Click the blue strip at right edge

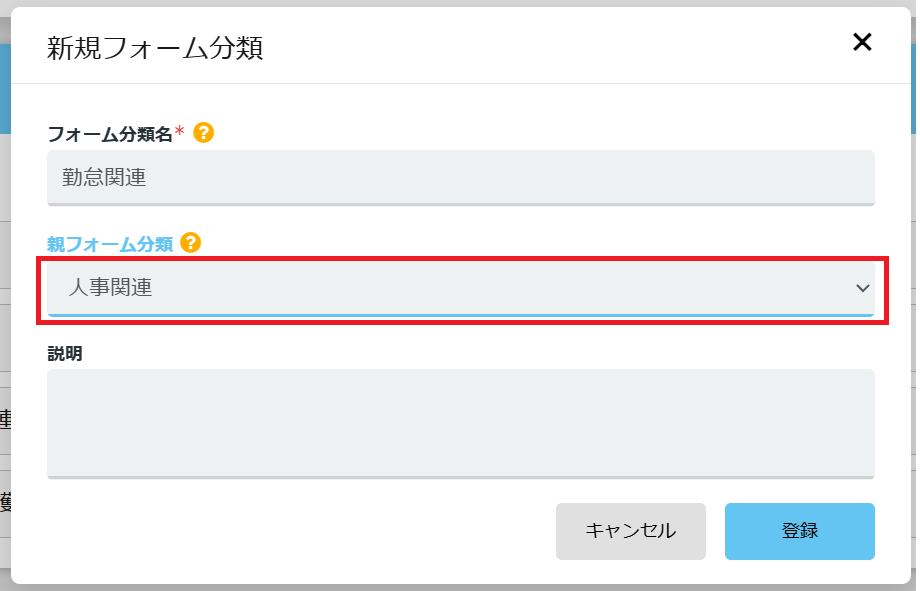pos(914,88)
